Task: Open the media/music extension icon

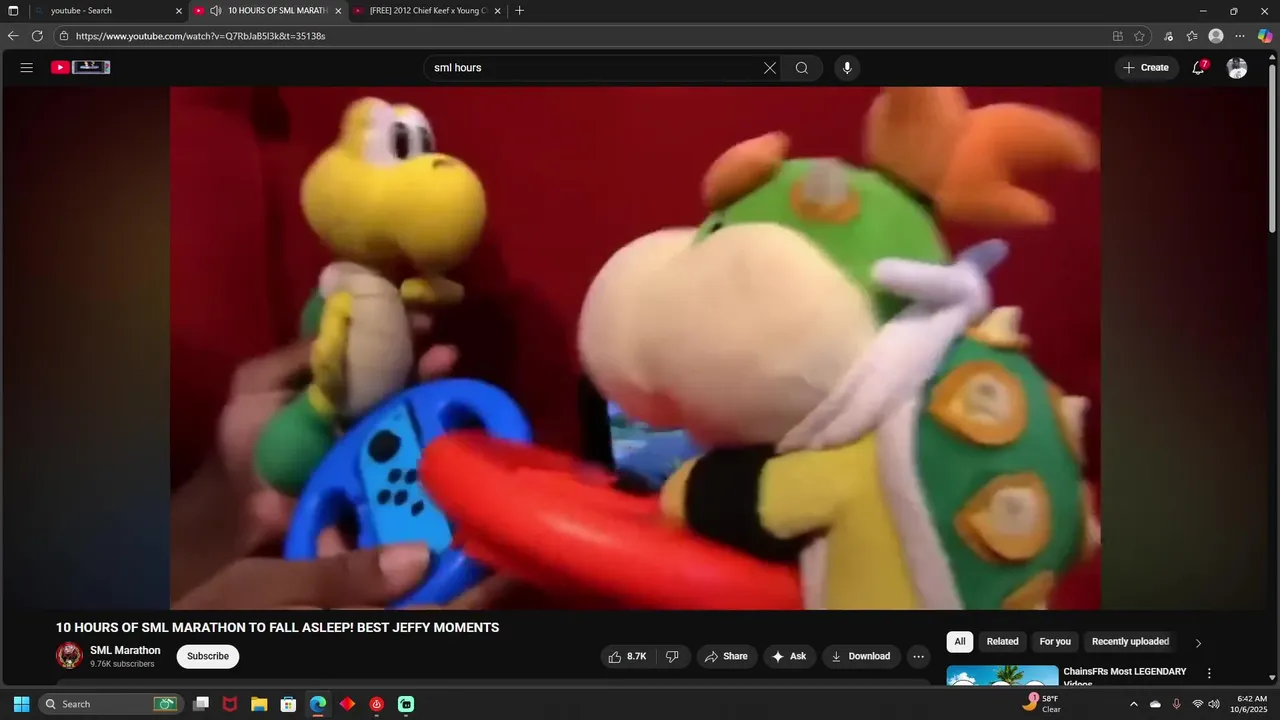Action: pos(1169,36)
